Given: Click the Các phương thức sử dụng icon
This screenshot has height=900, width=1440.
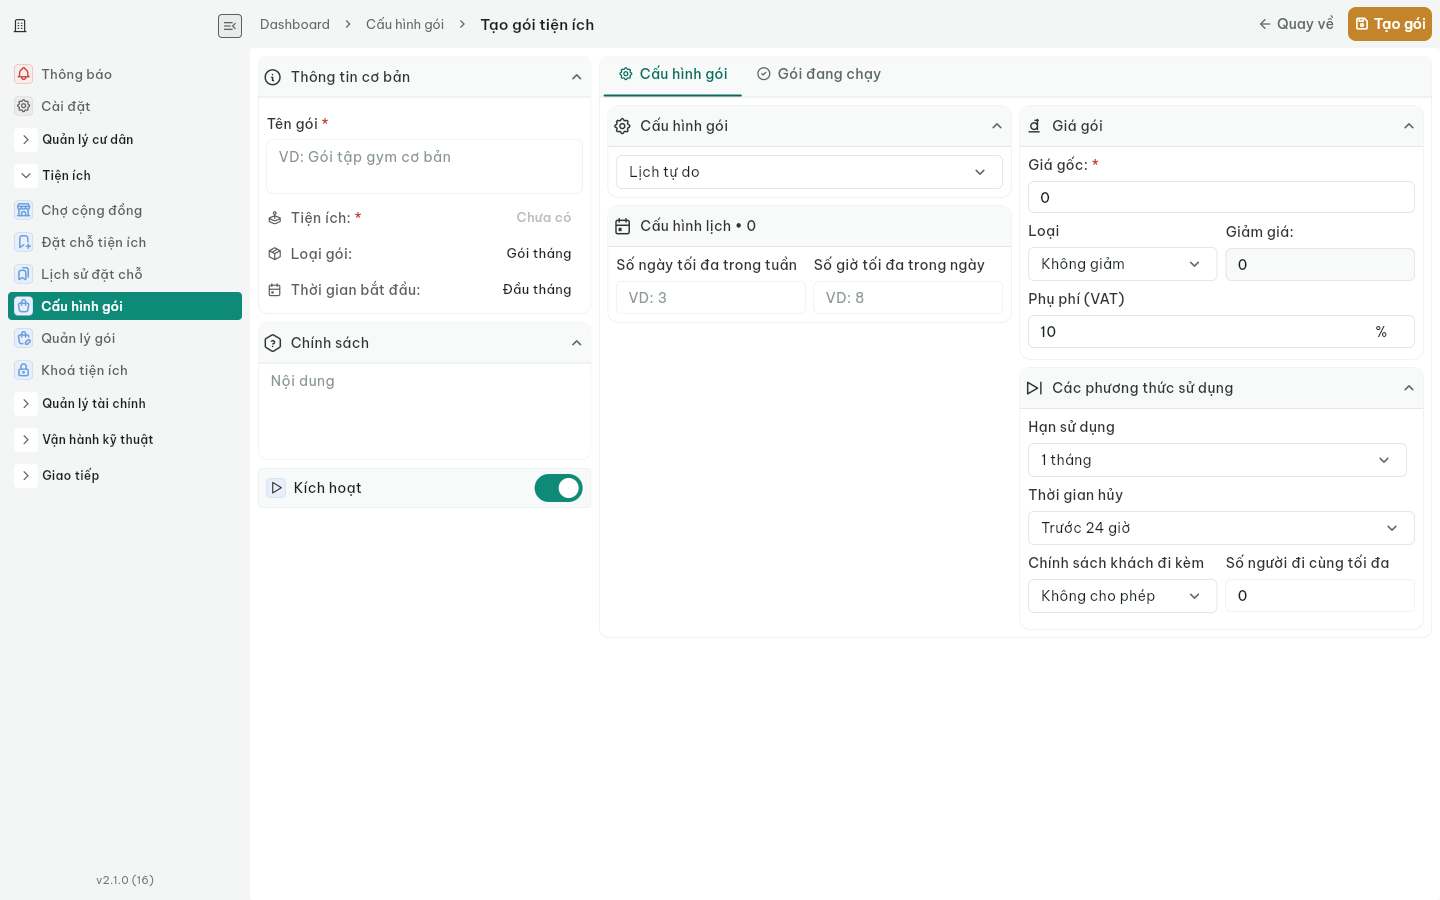Looking at the screenshot, I should coord(1035,388).
